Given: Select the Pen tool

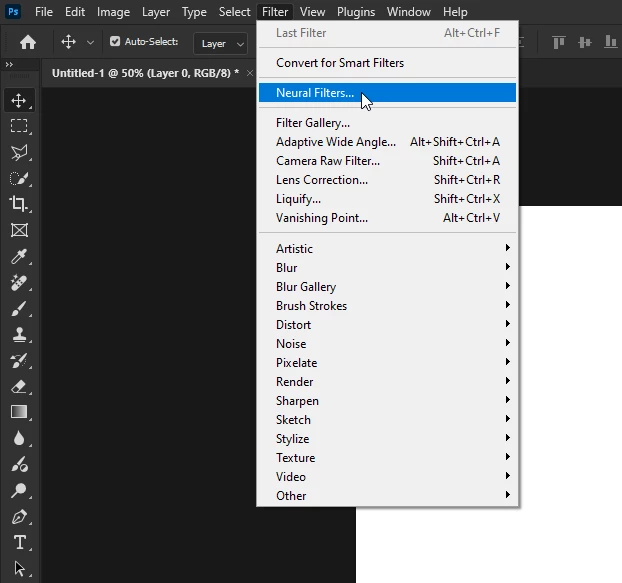Looking at the screenshot, I should coord(19,517).
